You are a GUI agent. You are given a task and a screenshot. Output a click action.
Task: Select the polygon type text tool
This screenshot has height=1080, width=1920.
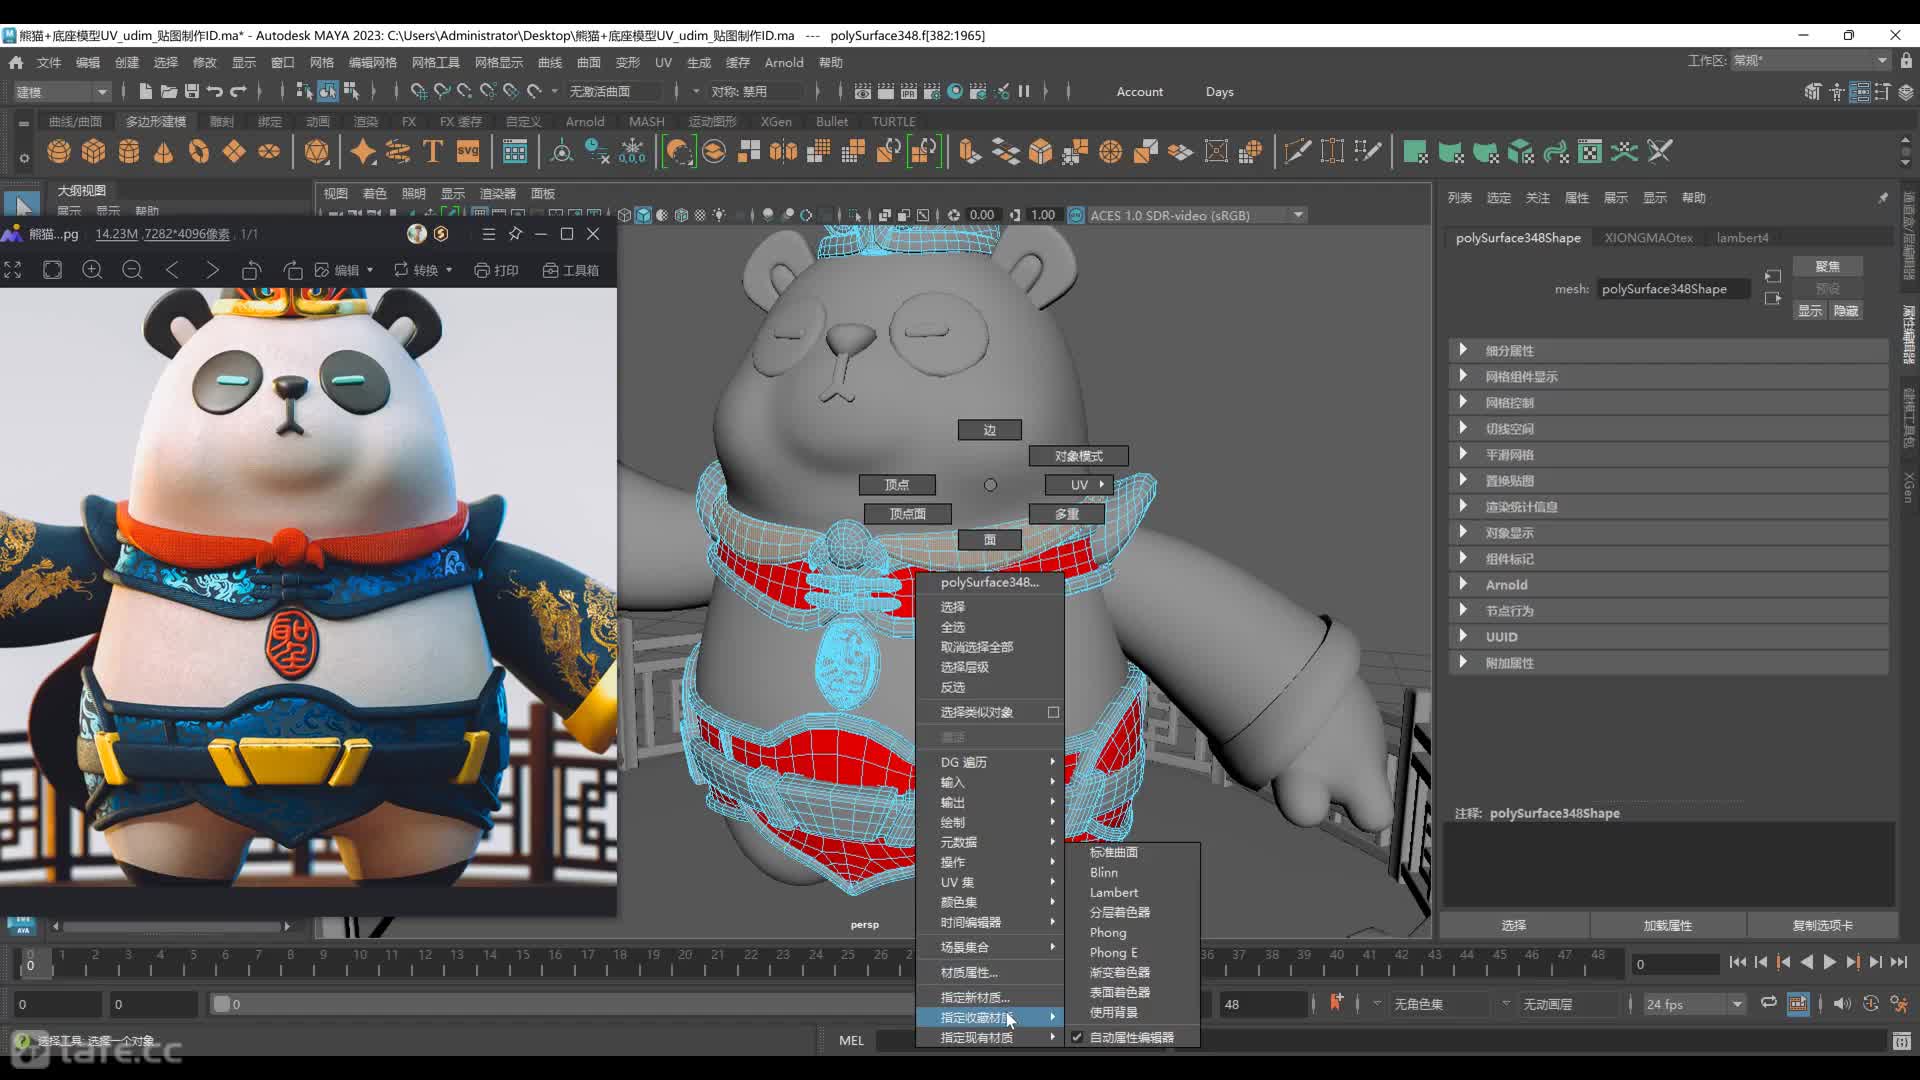pyautogui.click(x=433, y=152)
